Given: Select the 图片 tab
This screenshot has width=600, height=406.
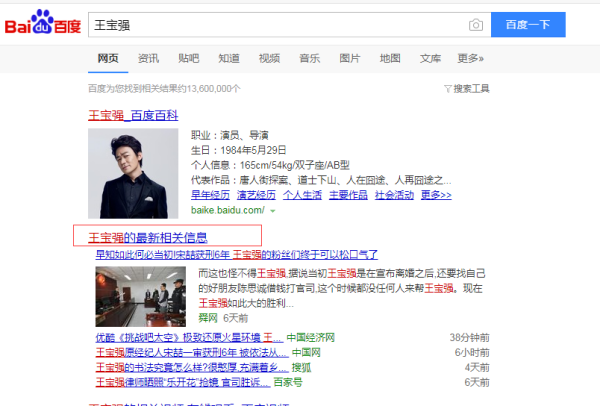Looking at the screenshot, I should pos(350,59).
